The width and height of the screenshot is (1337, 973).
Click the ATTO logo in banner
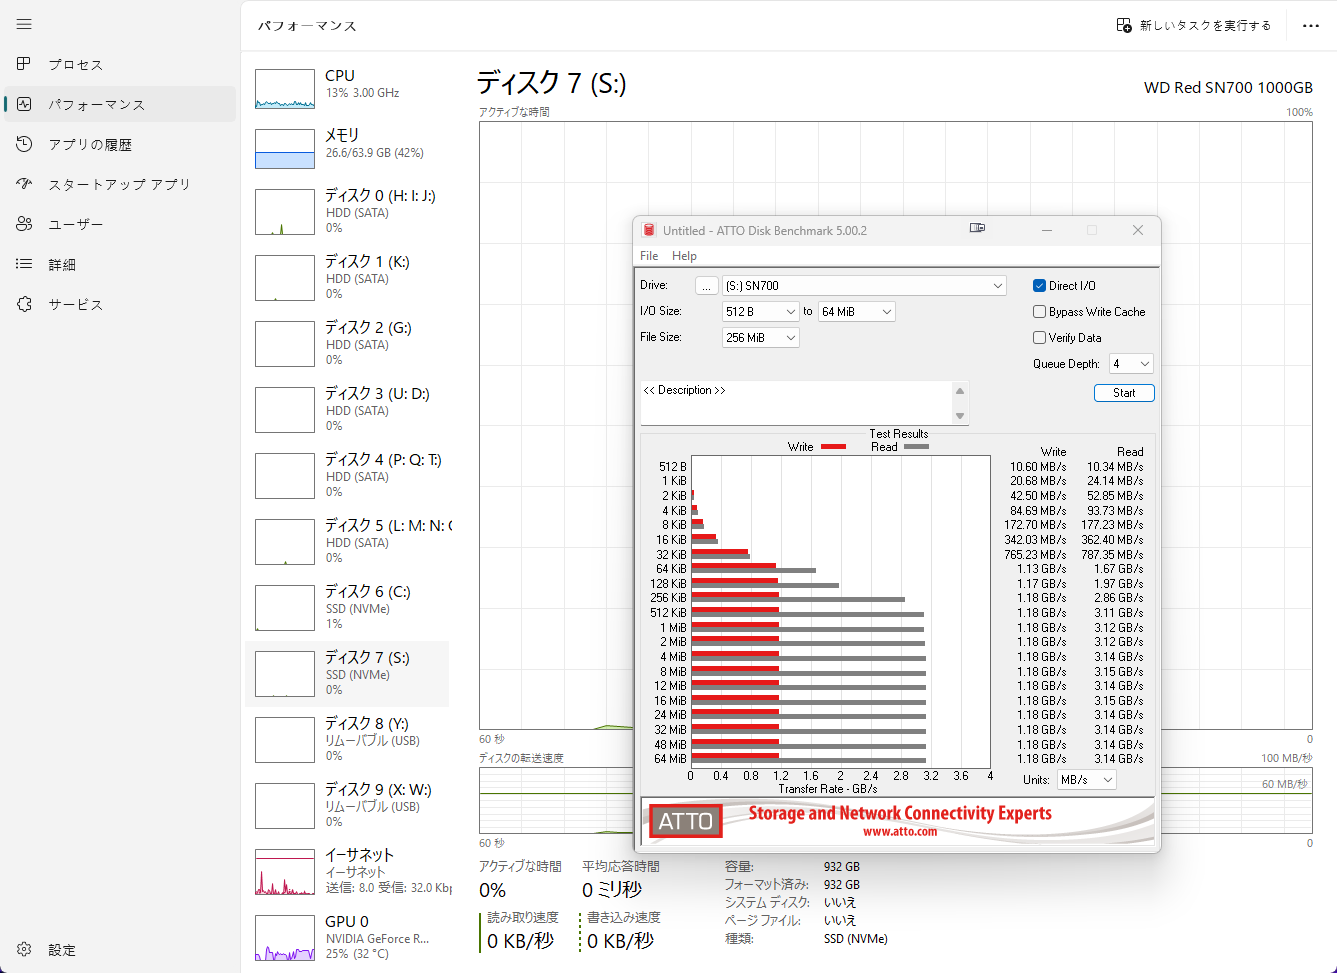pos(686,822)
